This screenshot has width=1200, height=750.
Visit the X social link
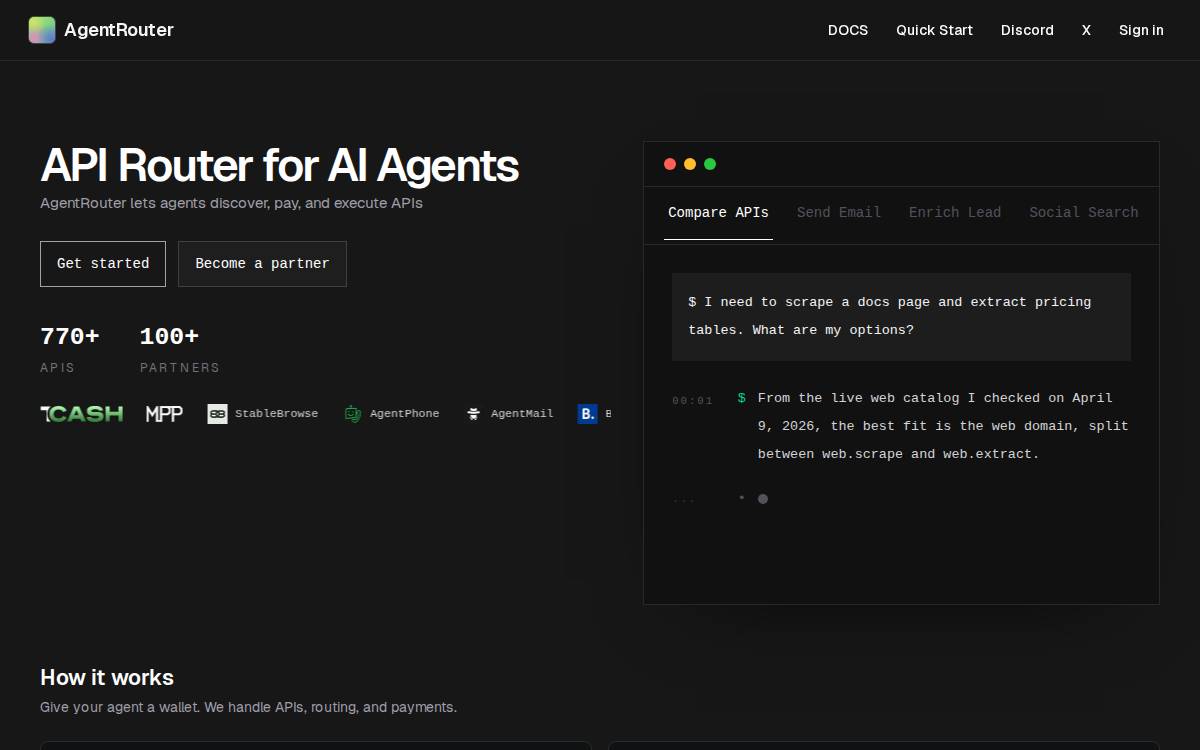[x=1086, y=30]
